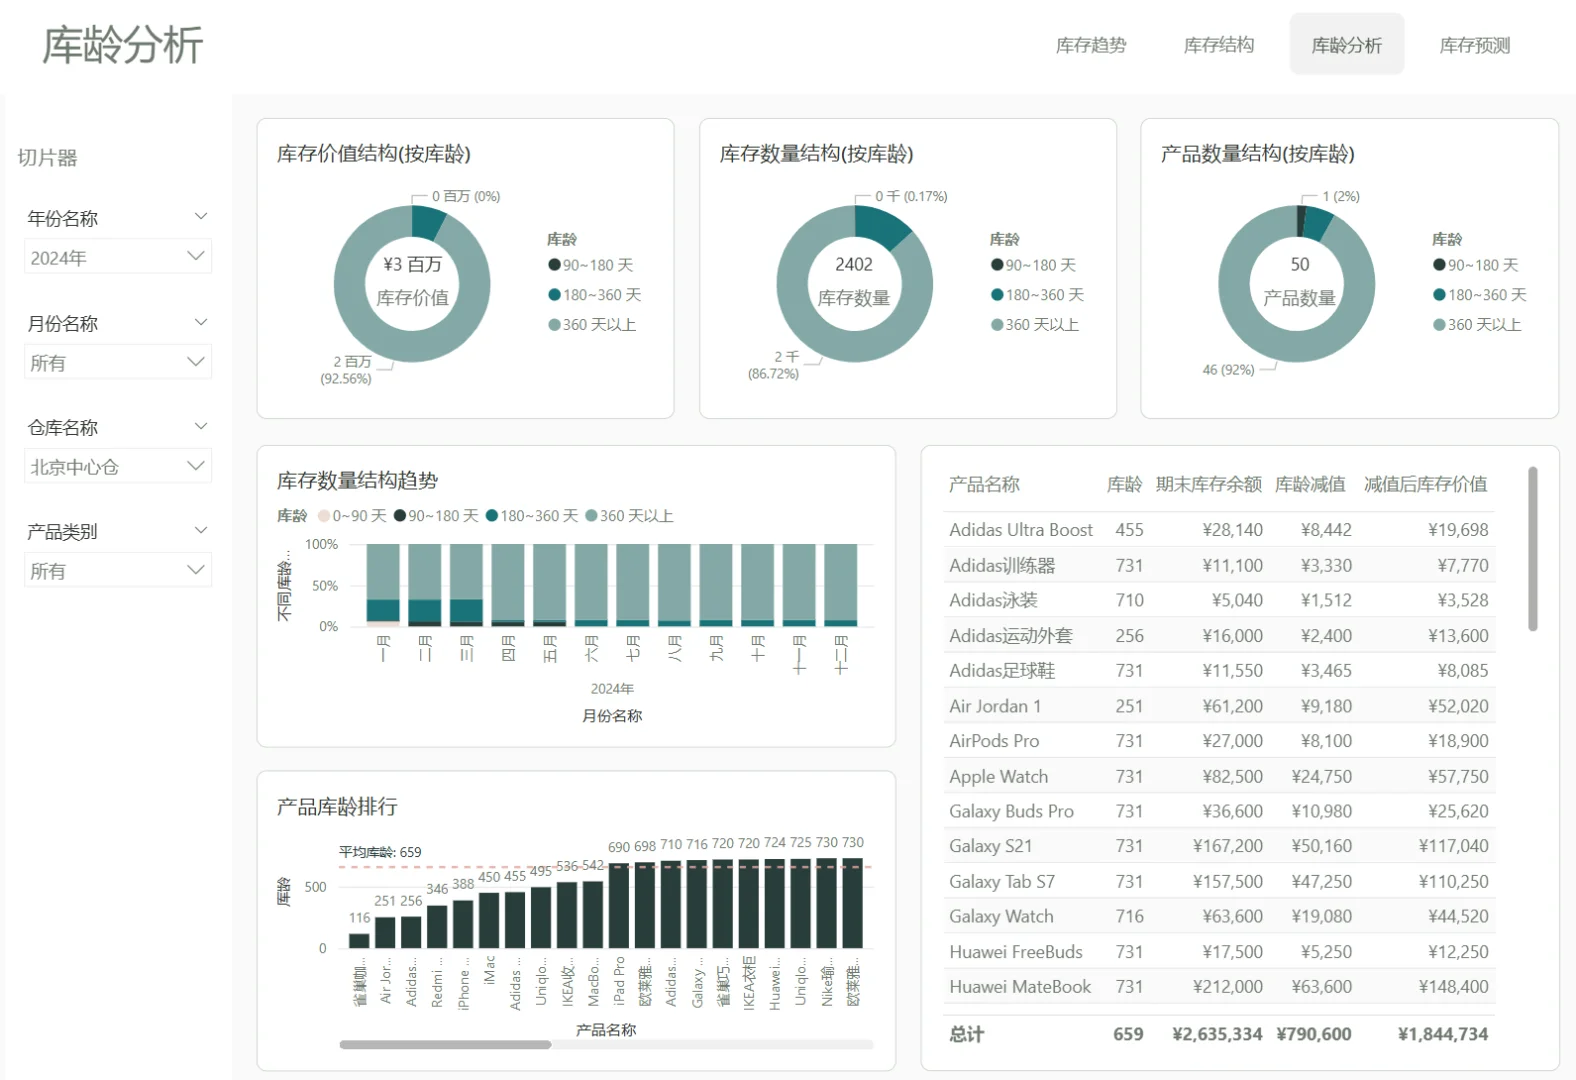
Task: Switch to 库存结构 tab
Action: pos(1219,45)
